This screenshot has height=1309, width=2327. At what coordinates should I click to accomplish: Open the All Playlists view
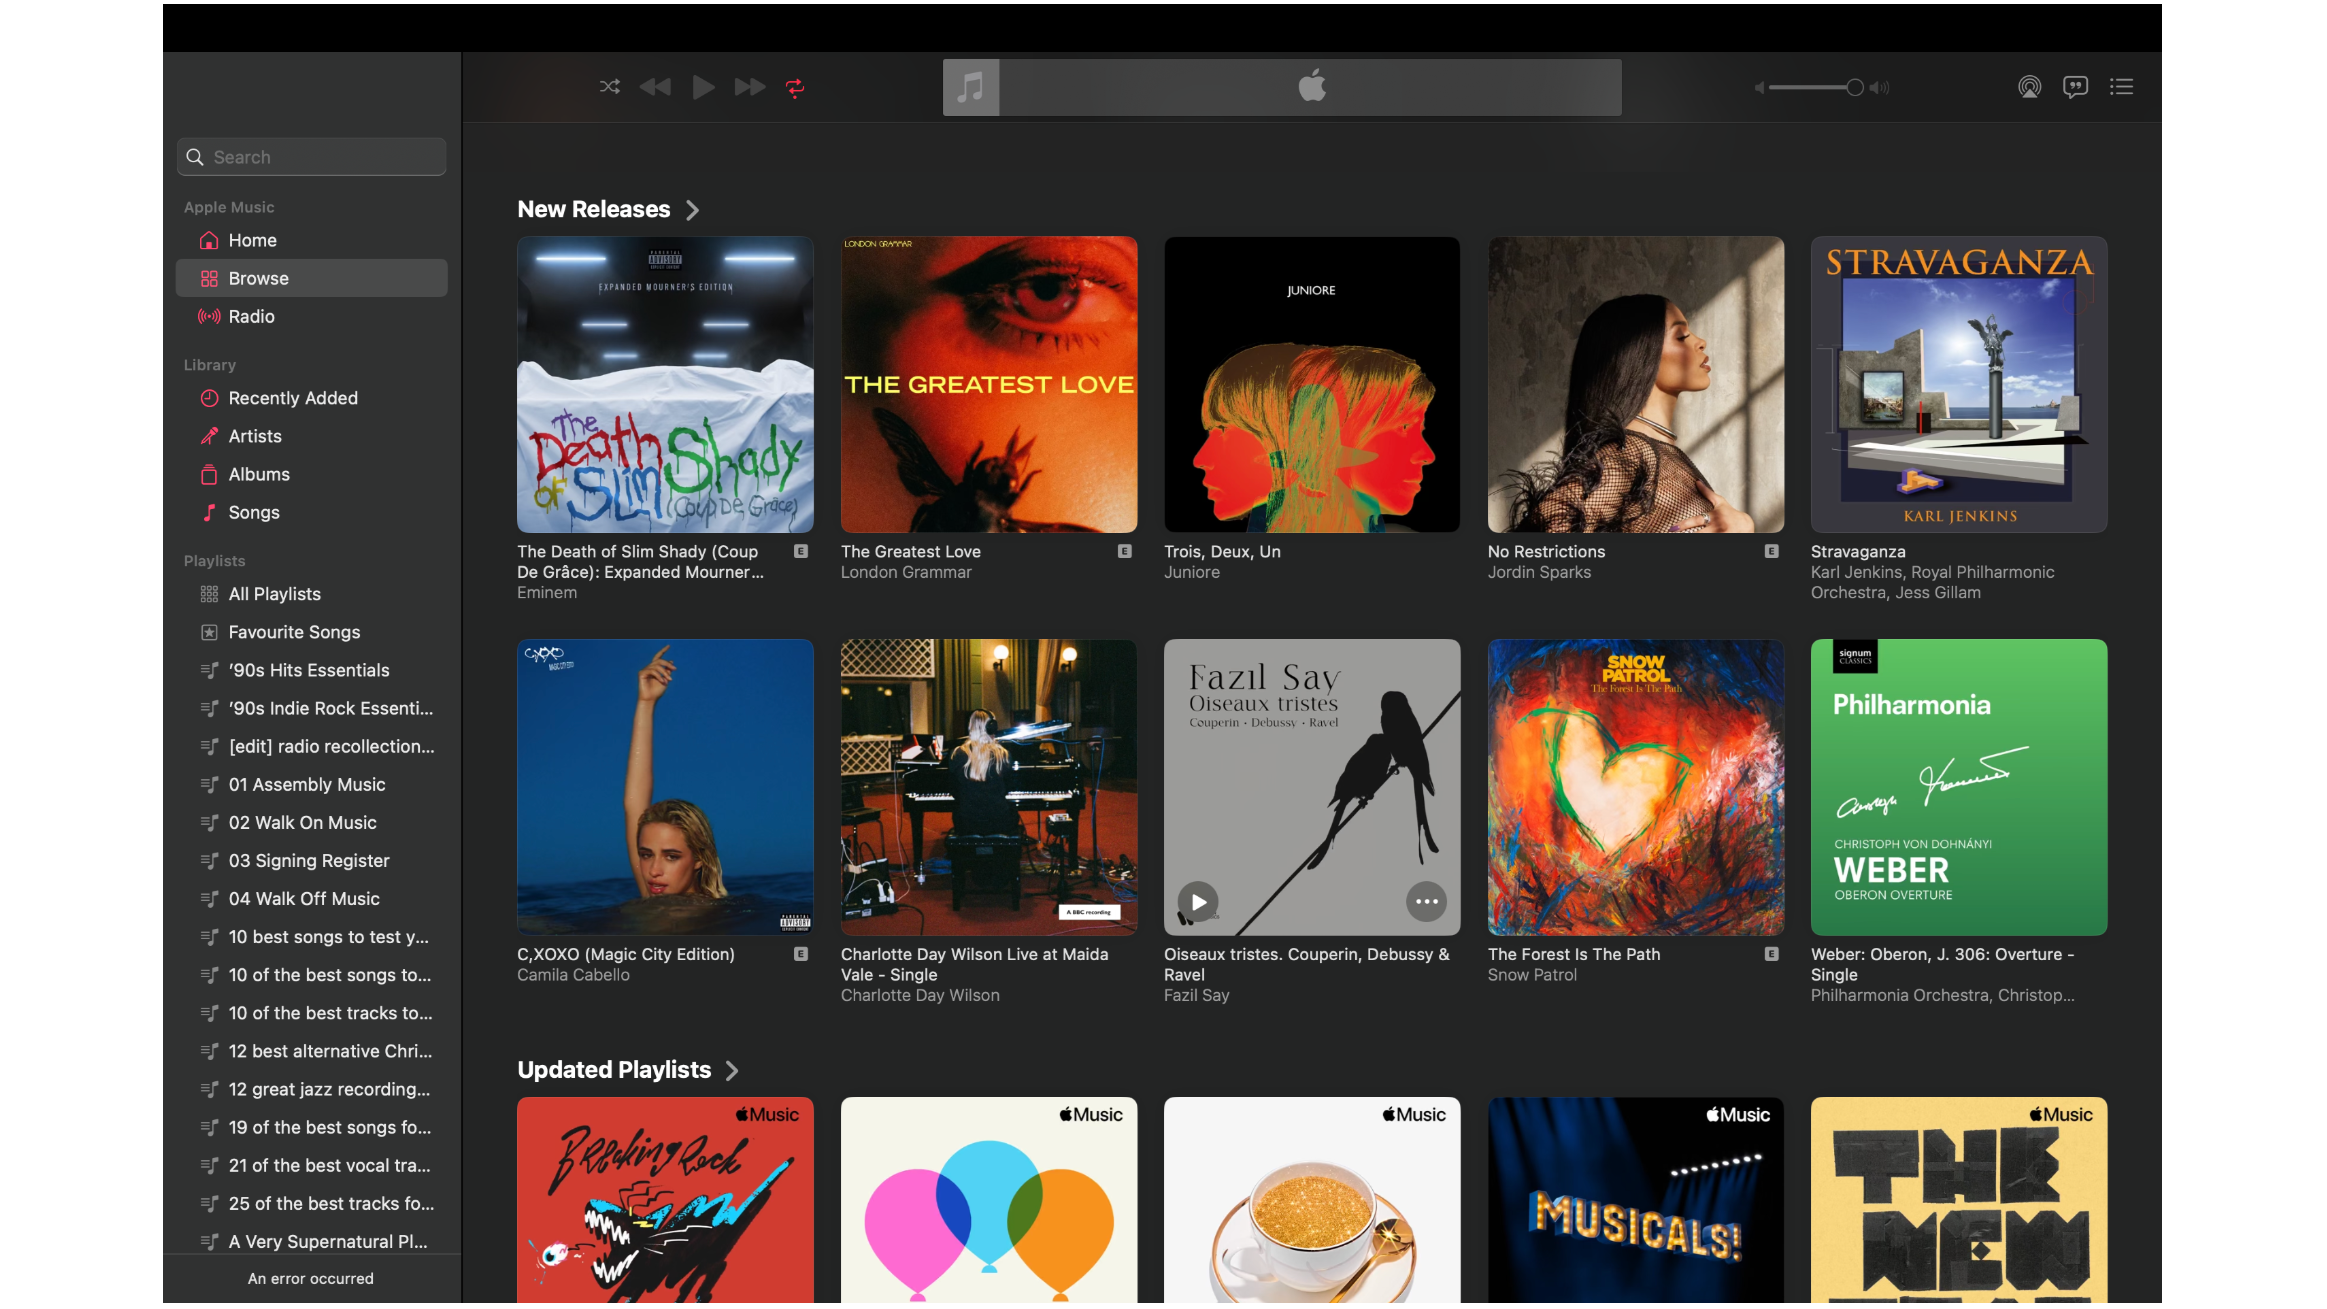[274, 593]
